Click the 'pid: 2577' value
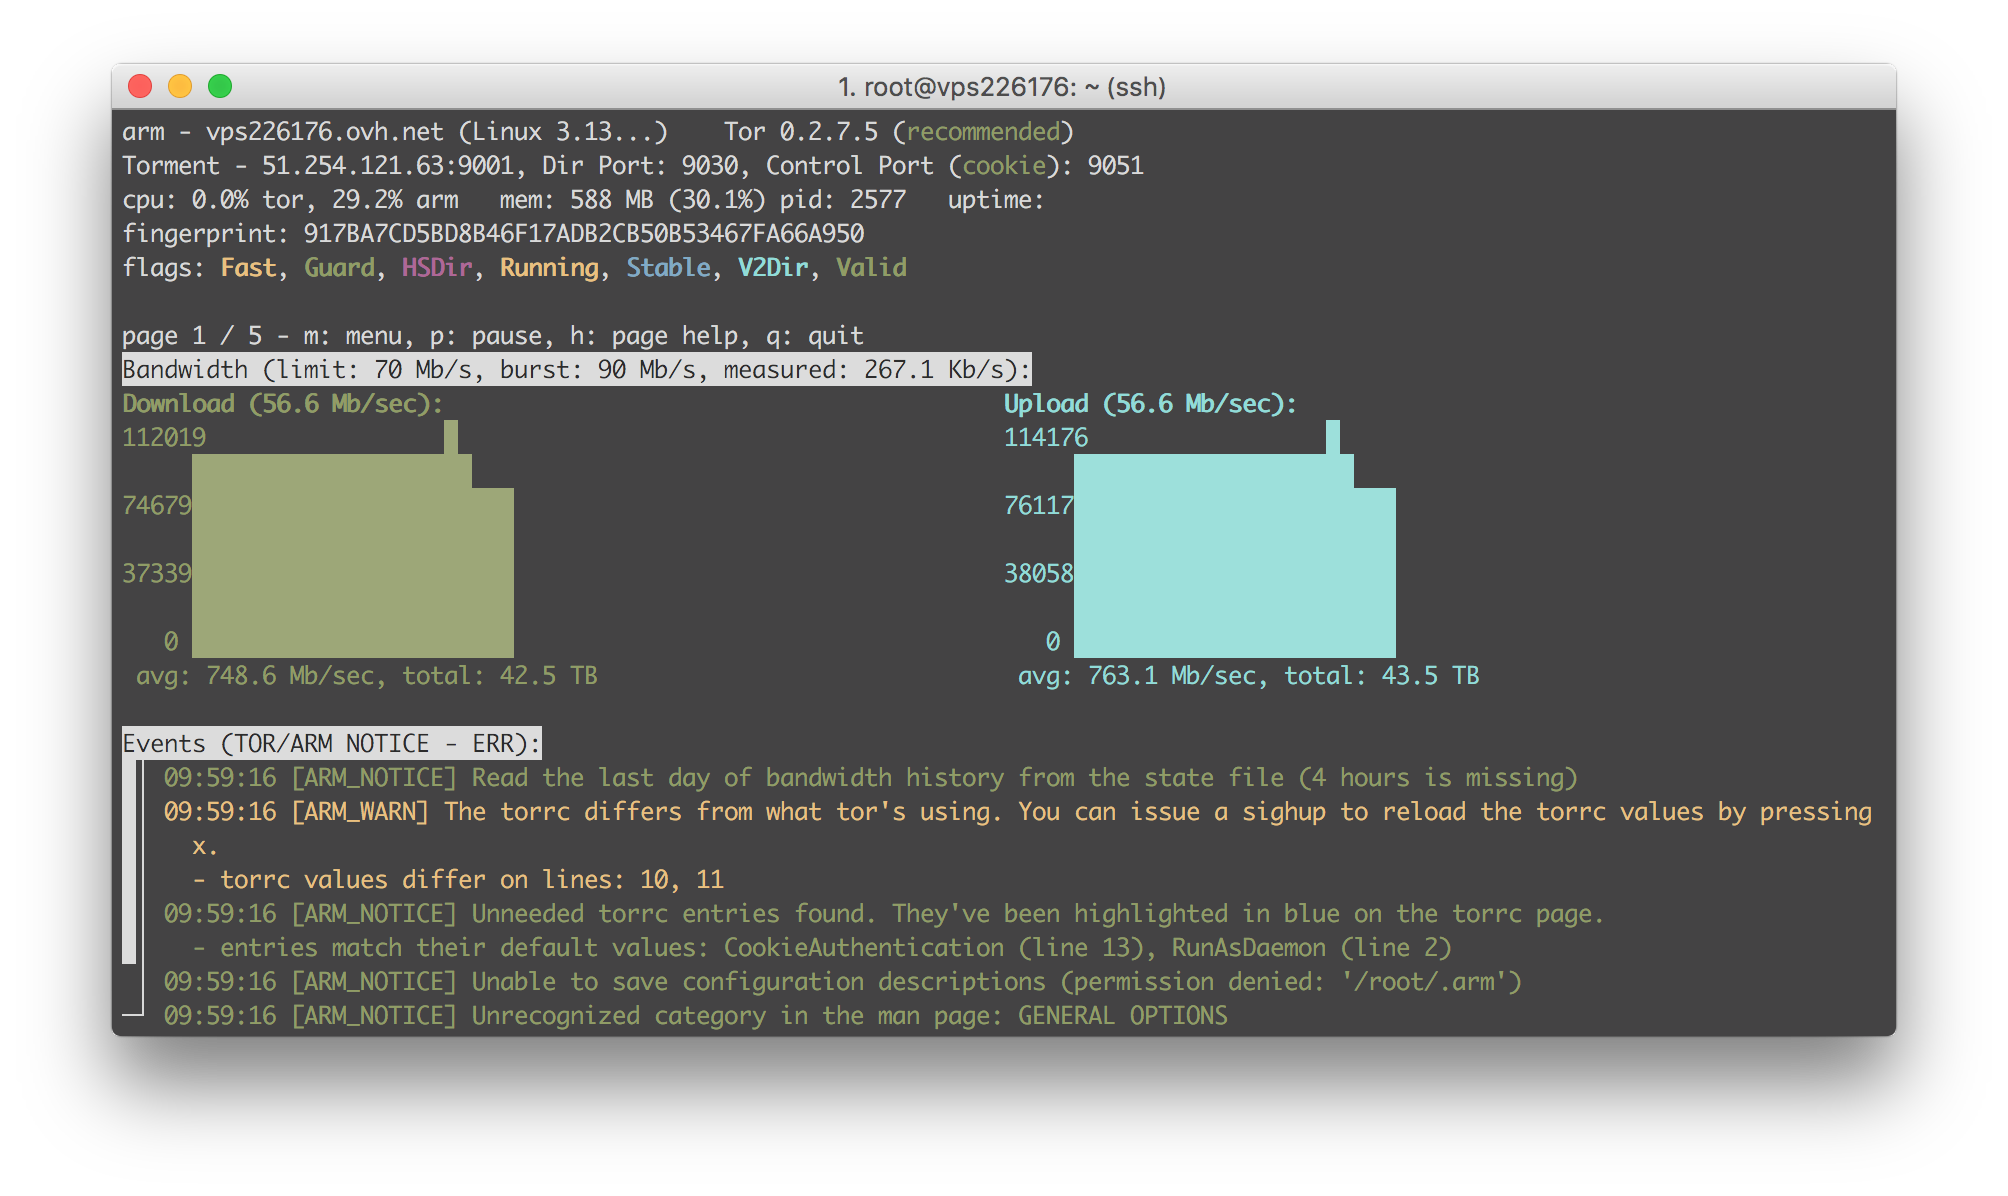 (843, 200)
